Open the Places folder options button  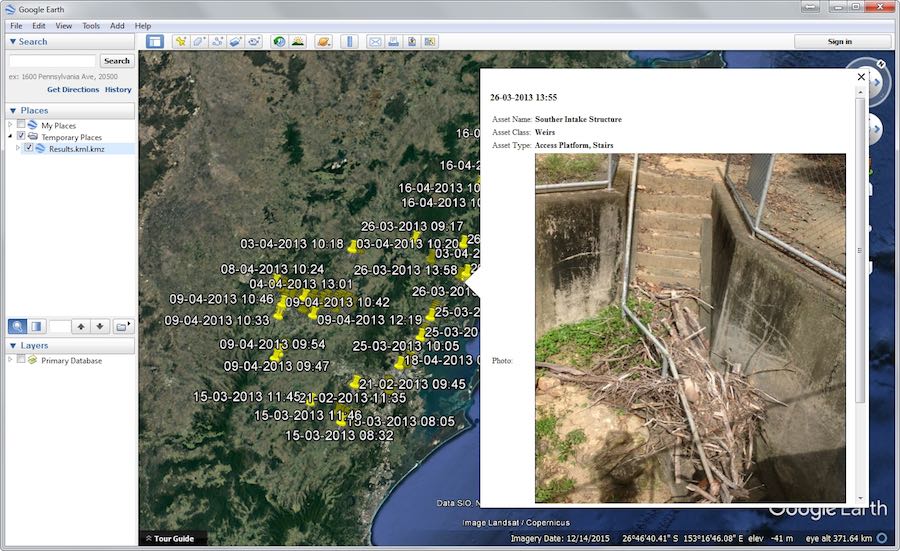[x=122, y=327]
